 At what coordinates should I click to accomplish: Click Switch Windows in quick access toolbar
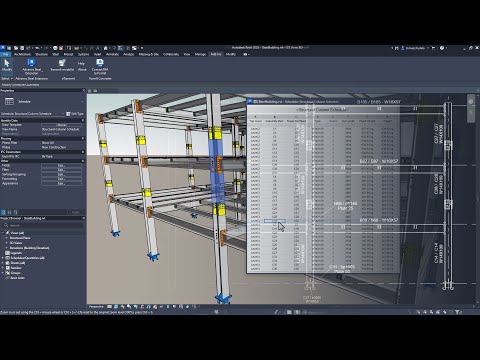[x=134, y=48]
